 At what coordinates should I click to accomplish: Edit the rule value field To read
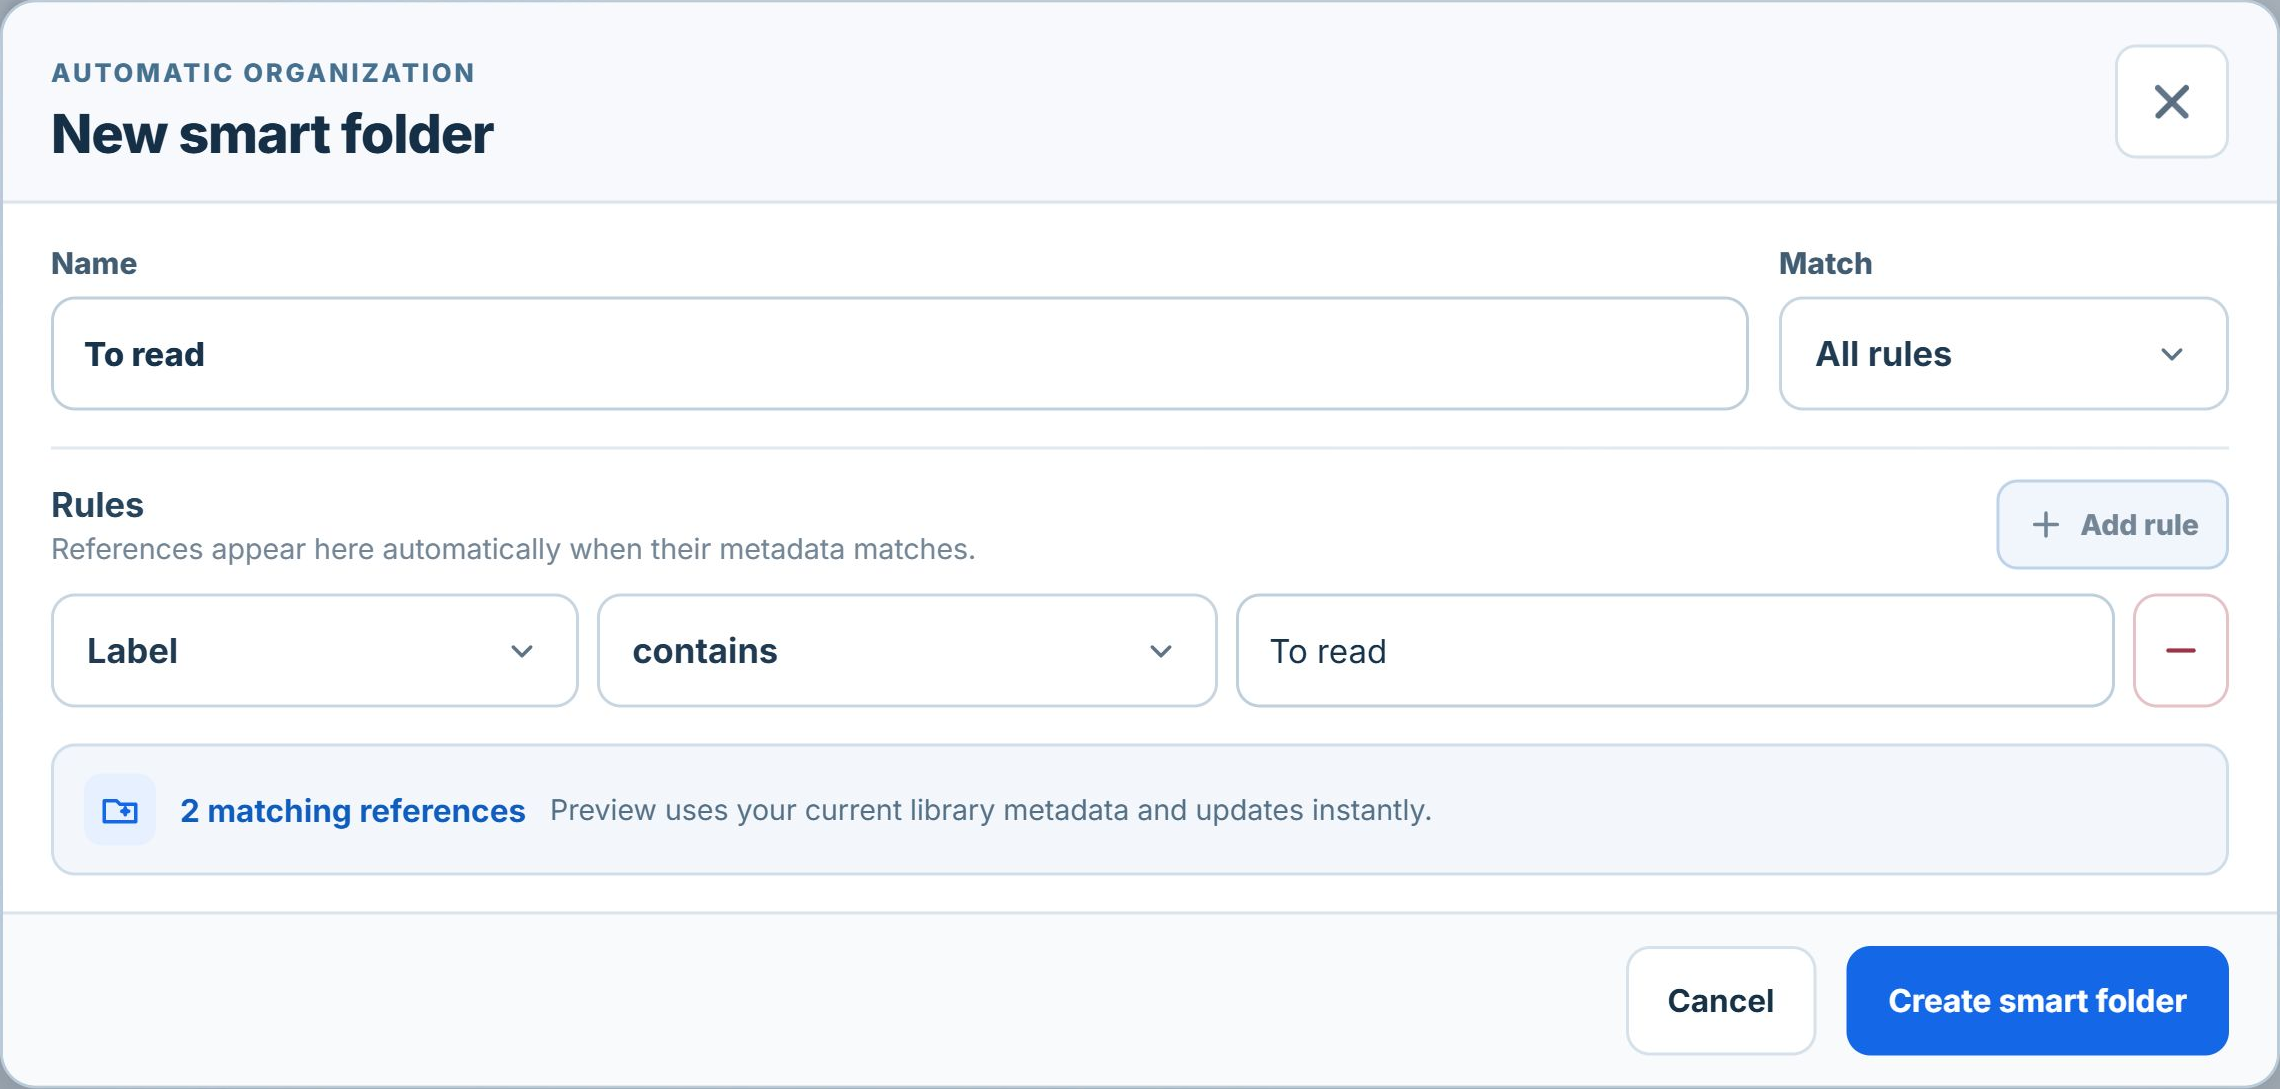click(1675, 651)
